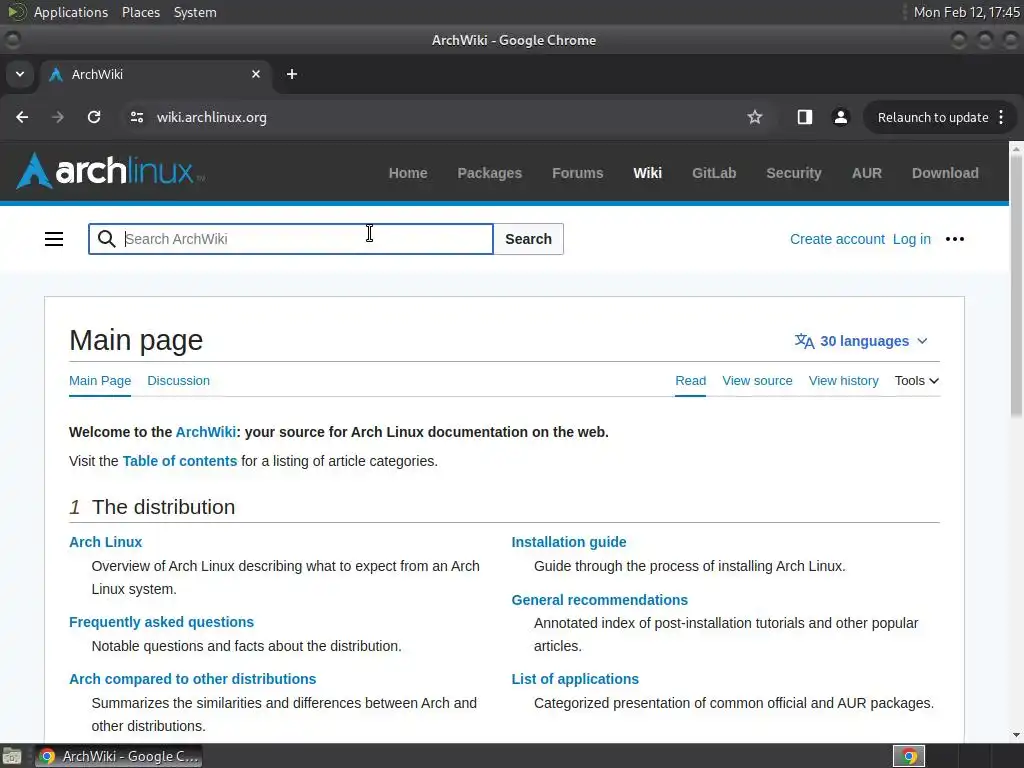This screenshot has width=1024, height=768.
Task: Select the Read tab
Action: point(690,381)
